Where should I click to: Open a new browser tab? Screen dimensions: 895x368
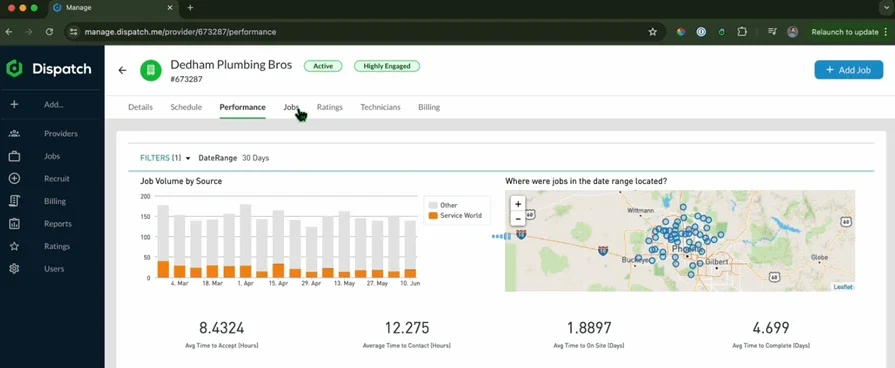190,7
